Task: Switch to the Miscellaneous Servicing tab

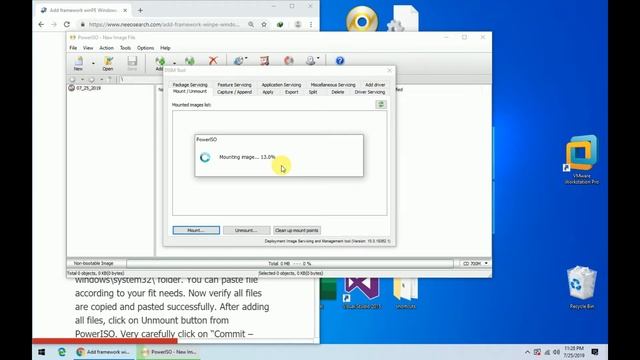Action: click(x=333, y=84)
